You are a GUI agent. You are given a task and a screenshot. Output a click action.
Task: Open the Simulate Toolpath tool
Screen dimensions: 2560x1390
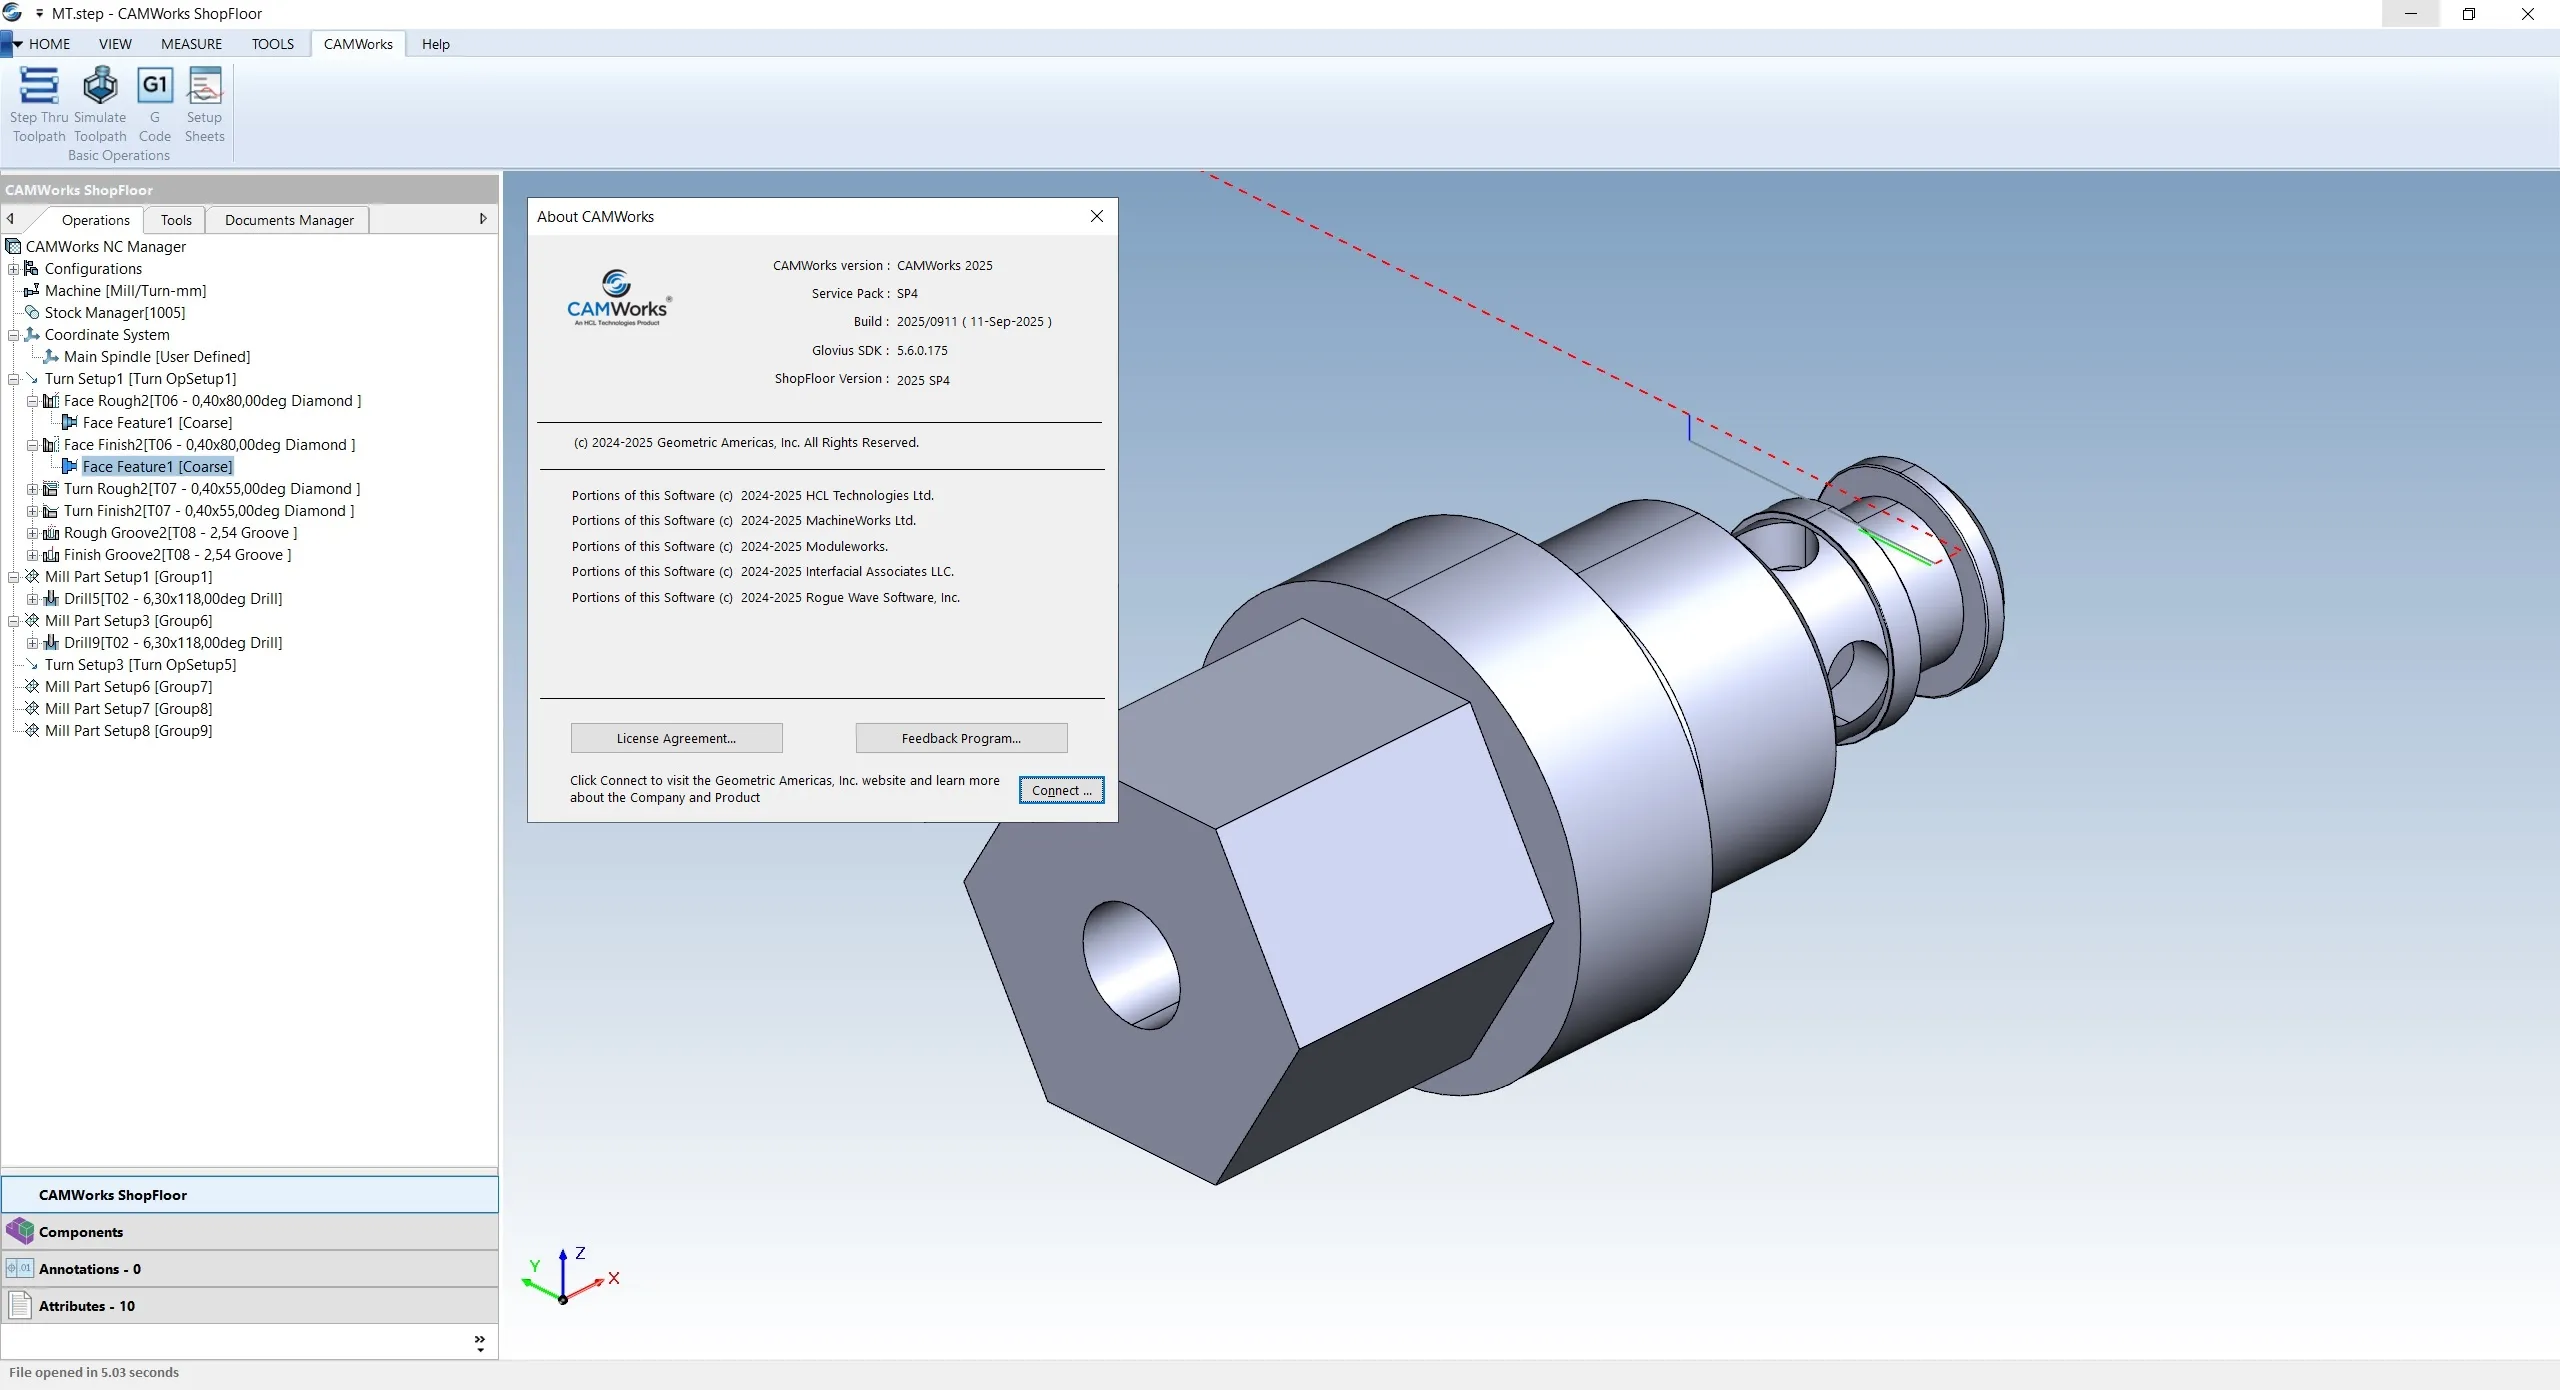pos(100,87)
